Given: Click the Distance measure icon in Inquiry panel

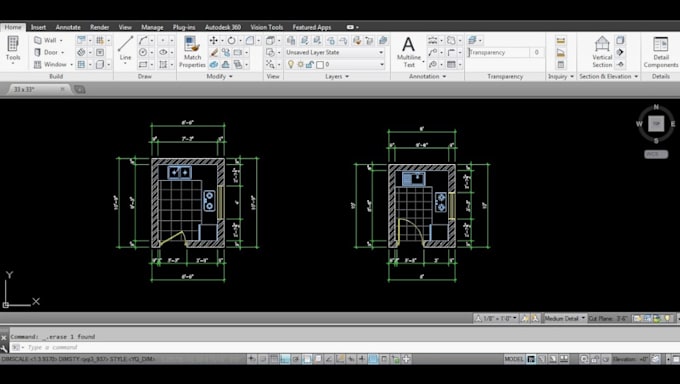Looking at the screenshot, I should point(561,40).
